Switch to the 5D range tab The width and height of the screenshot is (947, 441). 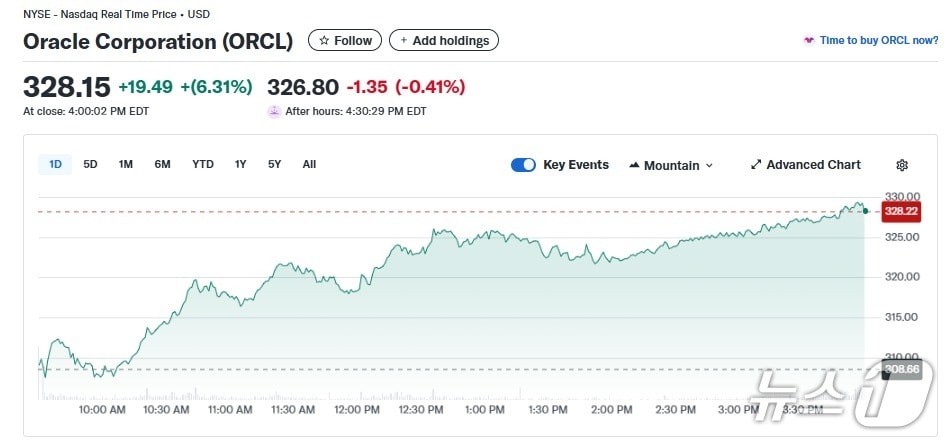coord(90,164)
